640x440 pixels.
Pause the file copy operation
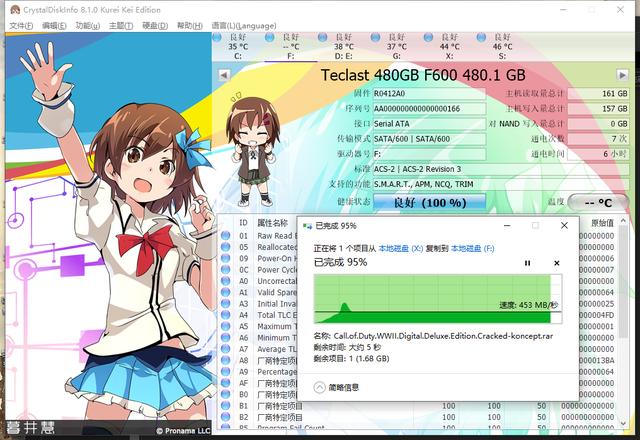(x=527, y=263)
